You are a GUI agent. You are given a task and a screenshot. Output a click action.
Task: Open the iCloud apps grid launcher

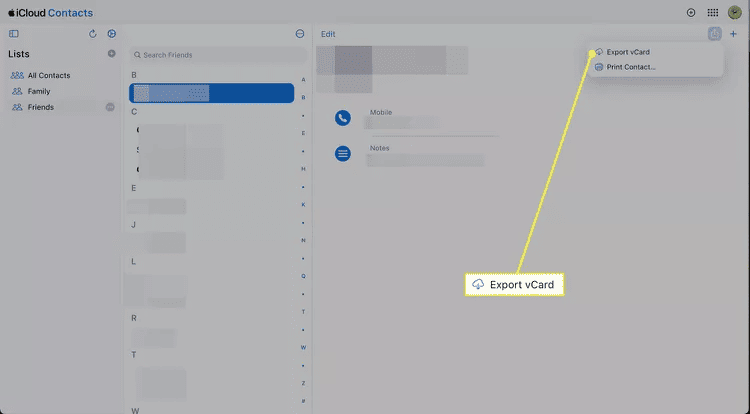pos(713,13)
